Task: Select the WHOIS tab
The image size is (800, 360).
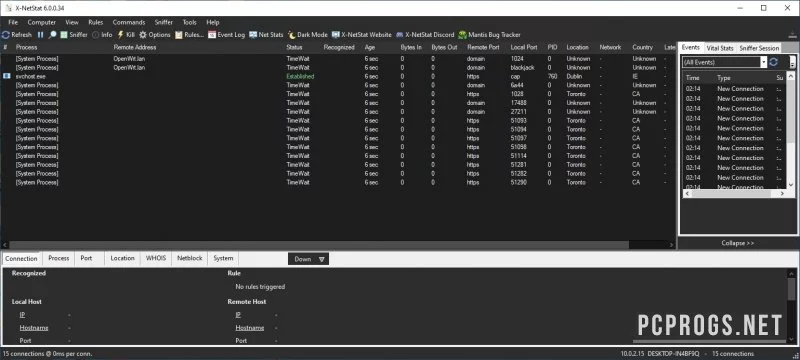Action: [156, 258]
